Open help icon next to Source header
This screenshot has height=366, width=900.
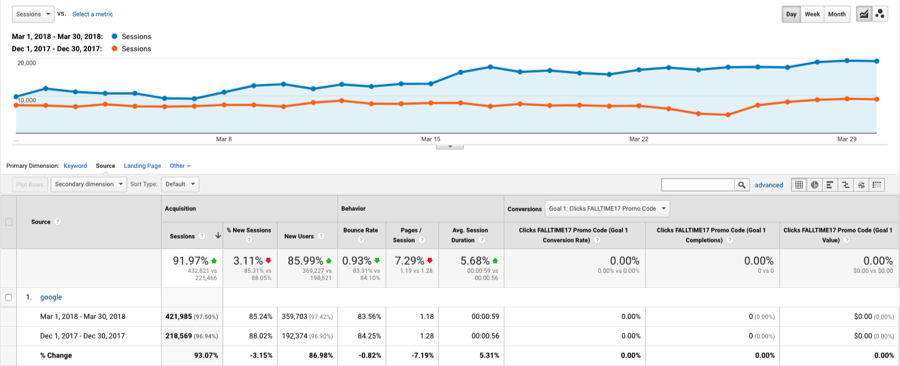[x=58, y=222]
